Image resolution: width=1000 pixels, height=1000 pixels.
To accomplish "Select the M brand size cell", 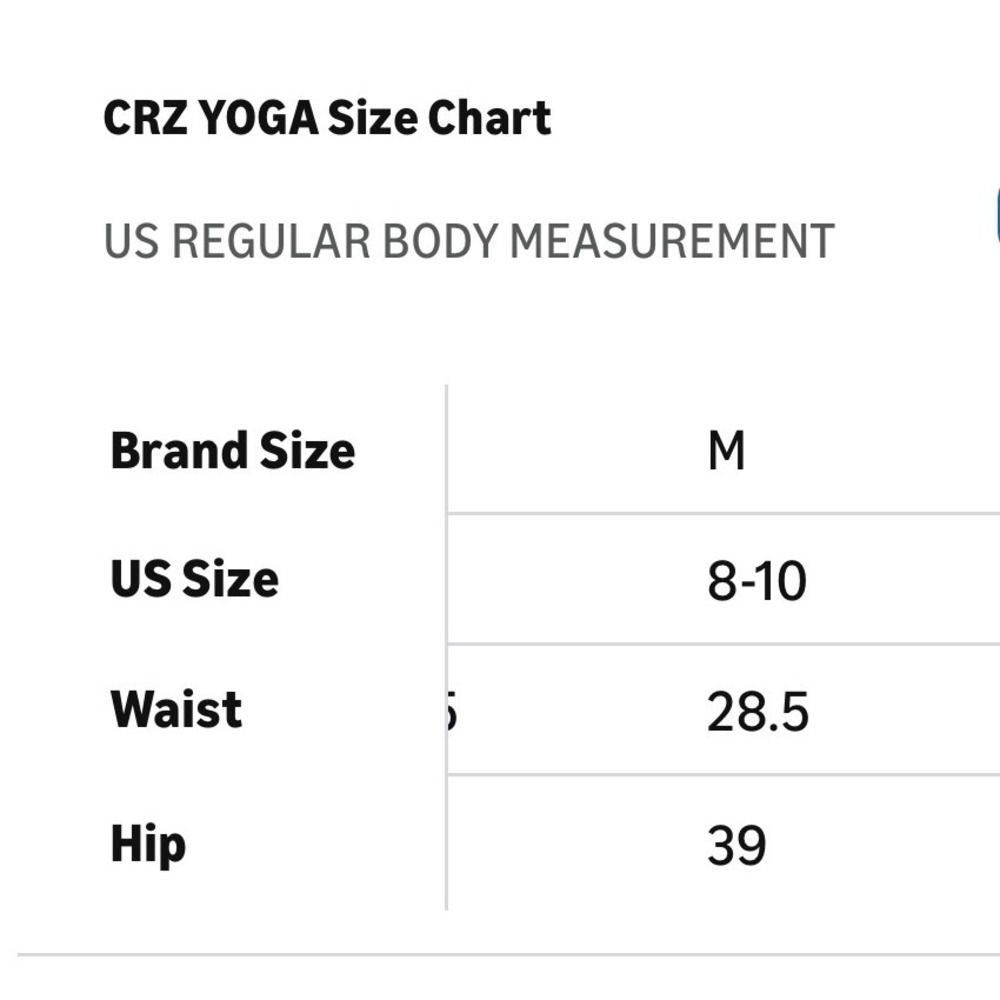I will tap(726, 450).
